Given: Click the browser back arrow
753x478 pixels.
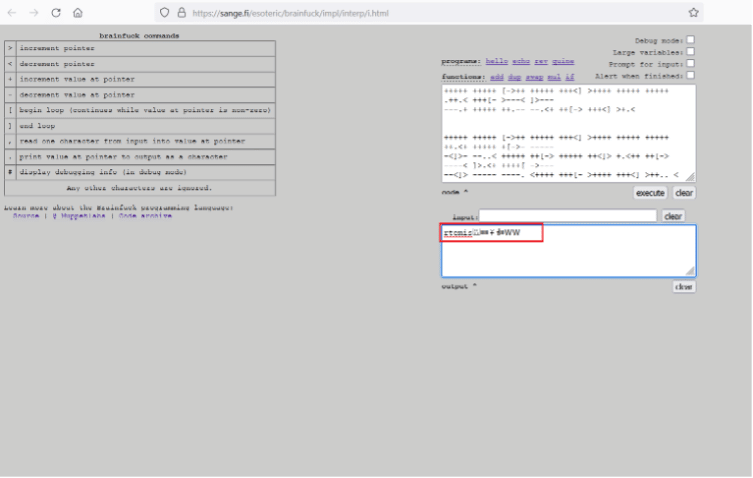Looking at the screenshot, I should tap(13, 13).
